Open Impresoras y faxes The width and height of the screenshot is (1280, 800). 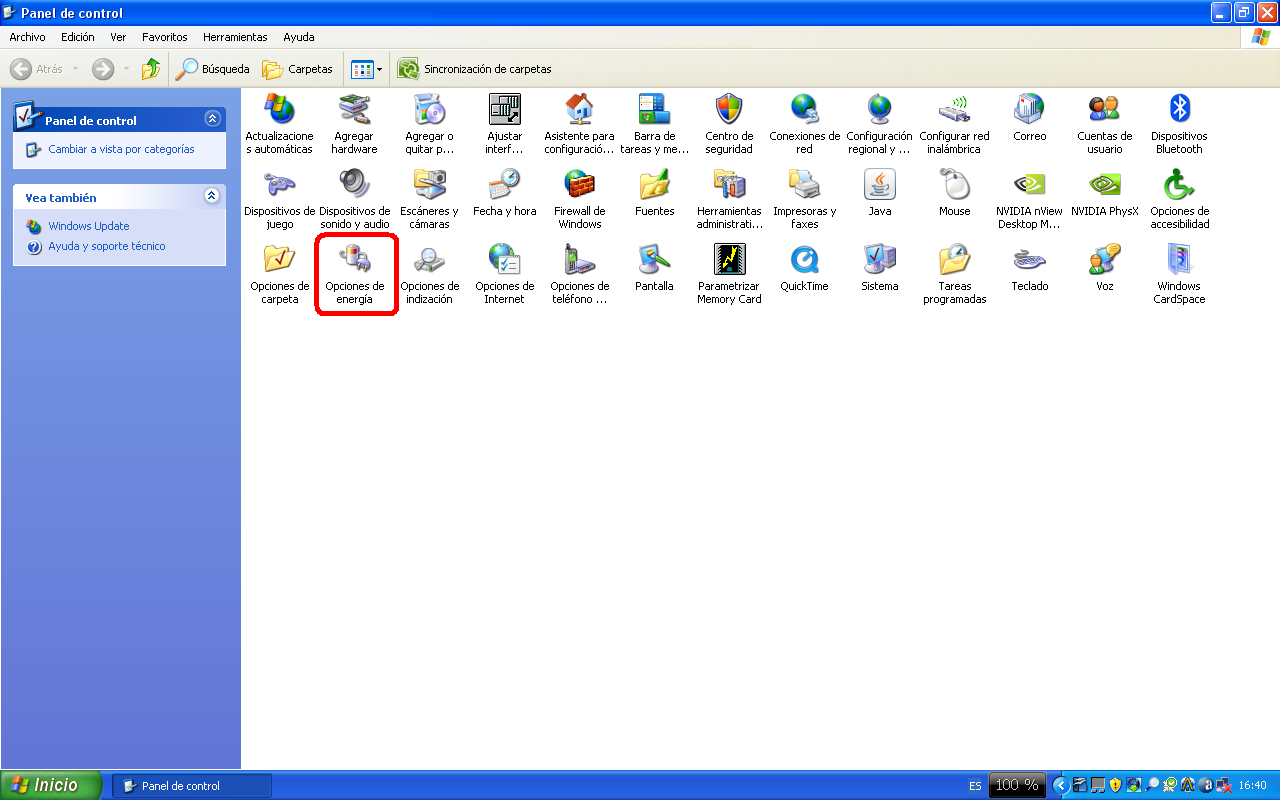point(805,199)
